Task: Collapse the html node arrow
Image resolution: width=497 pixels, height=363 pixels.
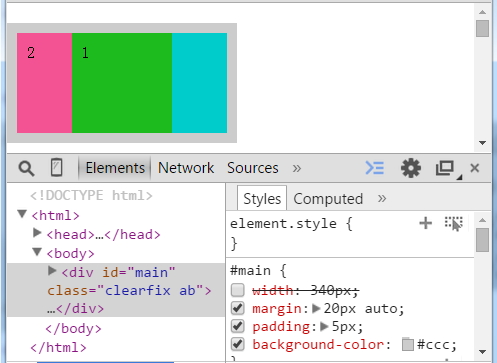Action: [22, 214]
